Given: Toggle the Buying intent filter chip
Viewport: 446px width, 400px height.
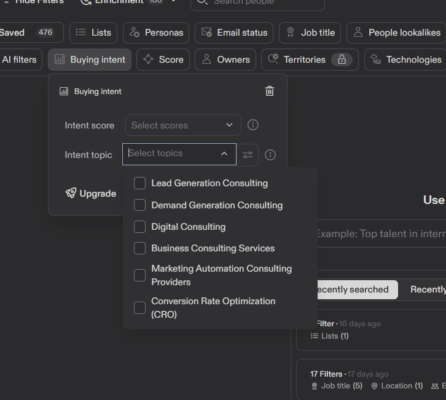Looking at the screenshot, I should click(90, 60).
